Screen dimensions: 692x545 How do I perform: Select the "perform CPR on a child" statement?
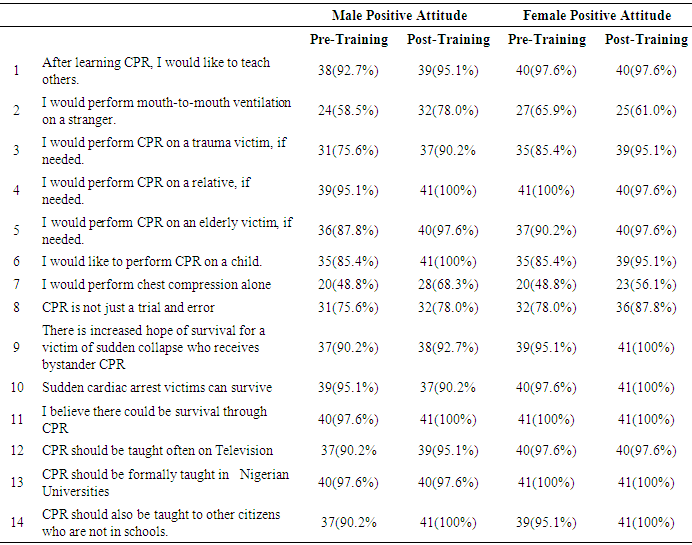click(x=151, y=262)
